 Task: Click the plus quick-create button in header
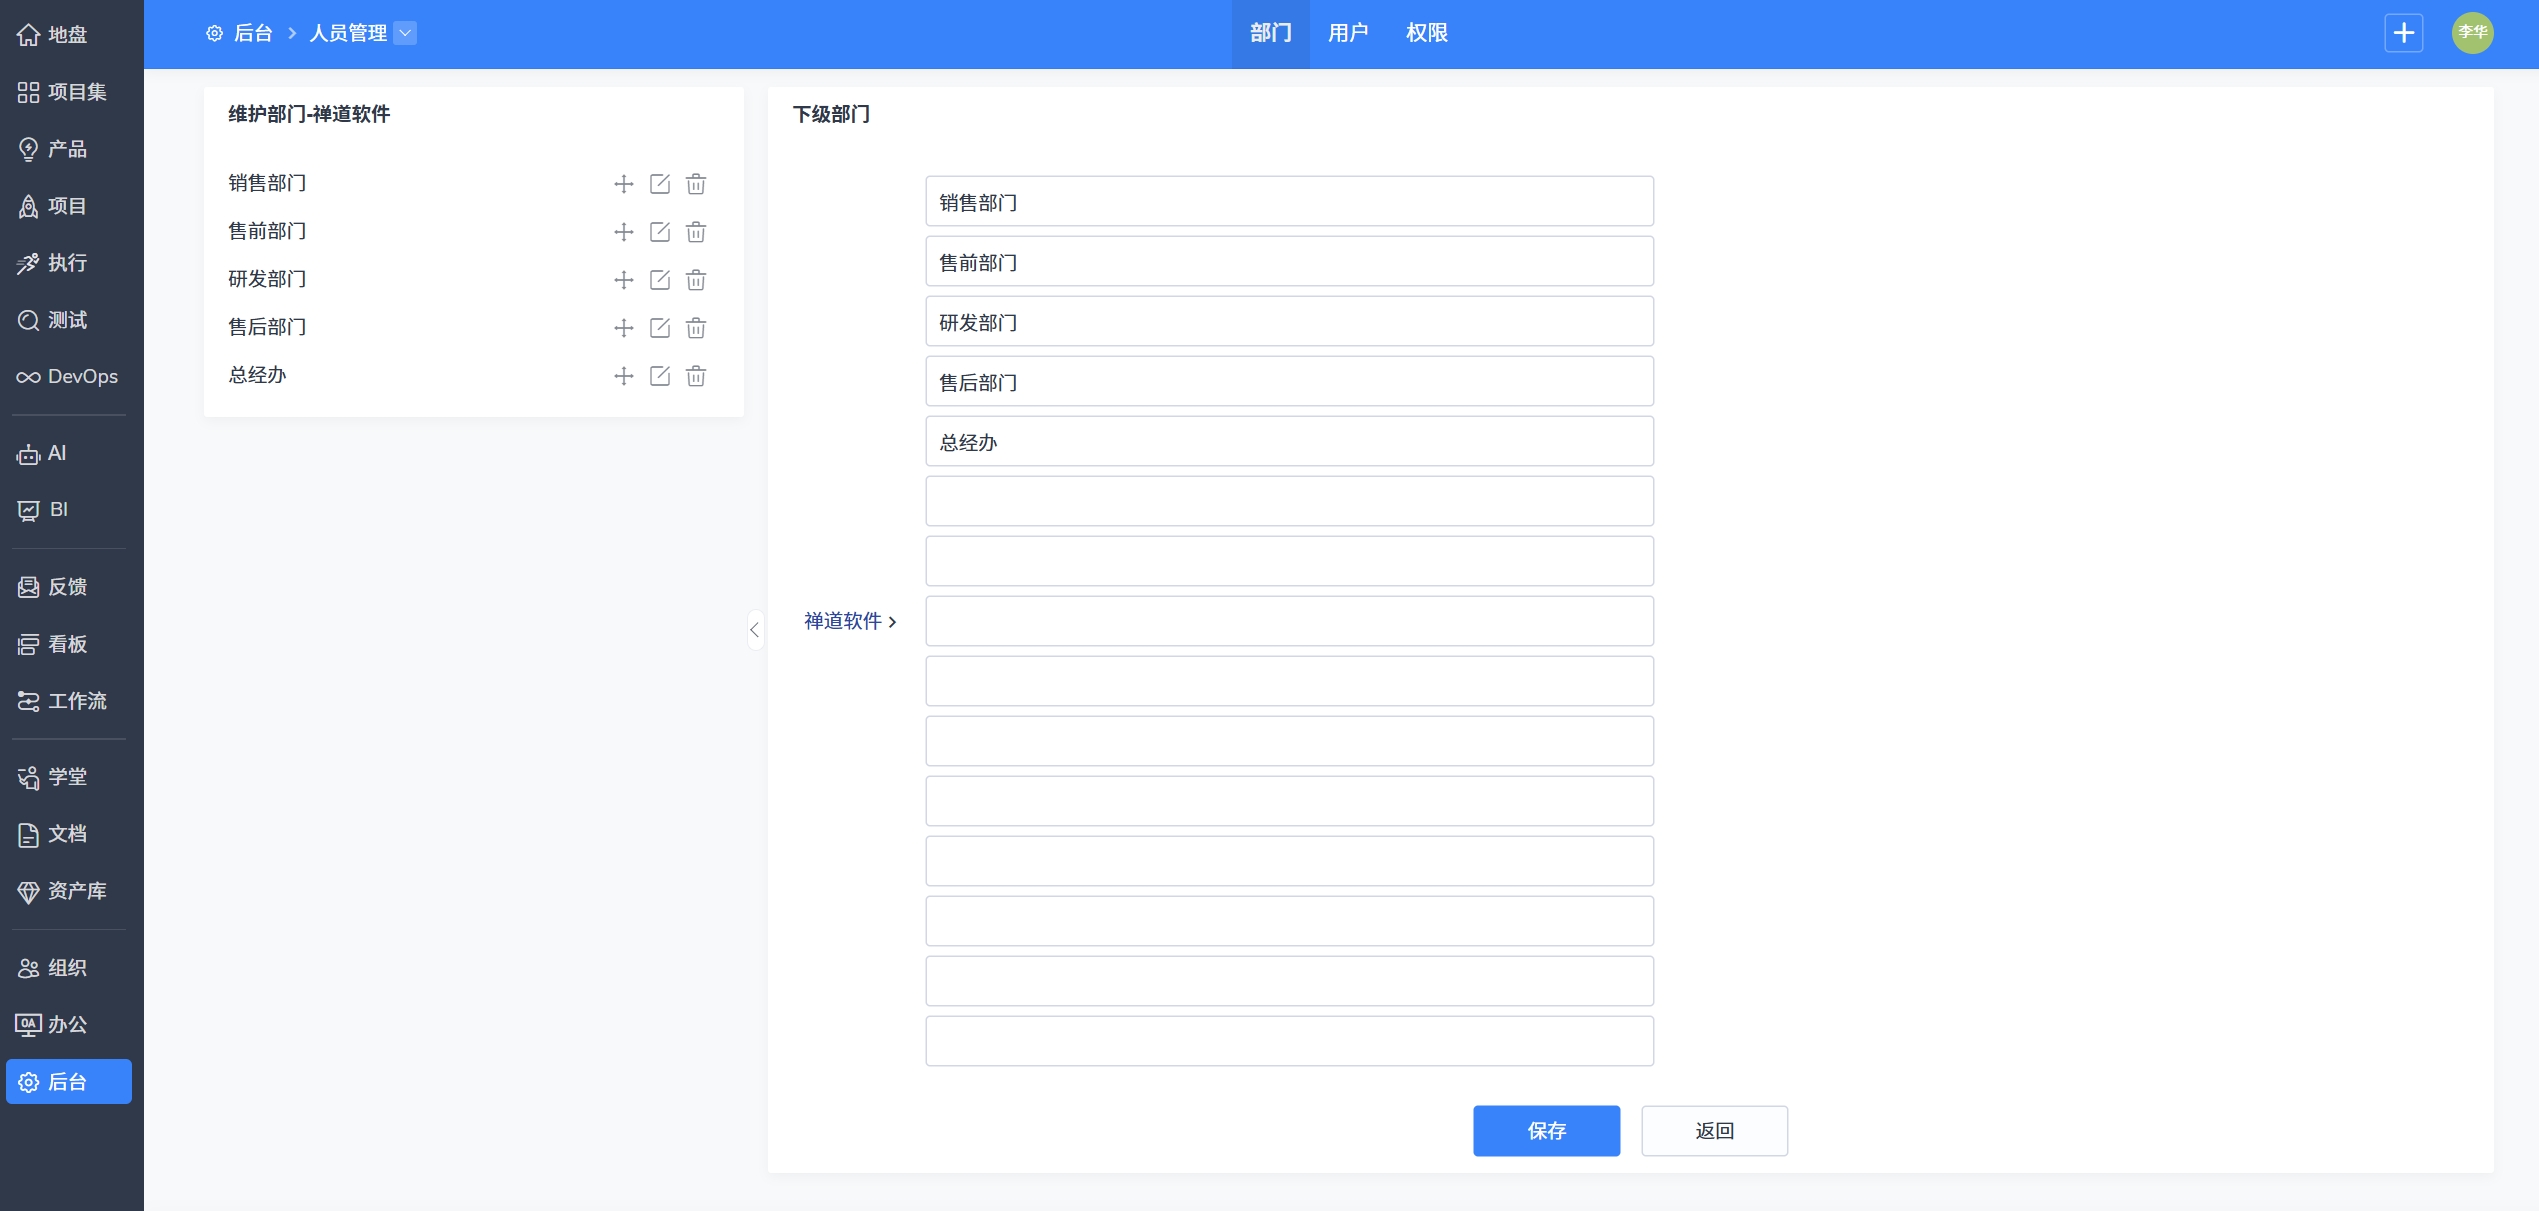click(x=2403, y=33)
